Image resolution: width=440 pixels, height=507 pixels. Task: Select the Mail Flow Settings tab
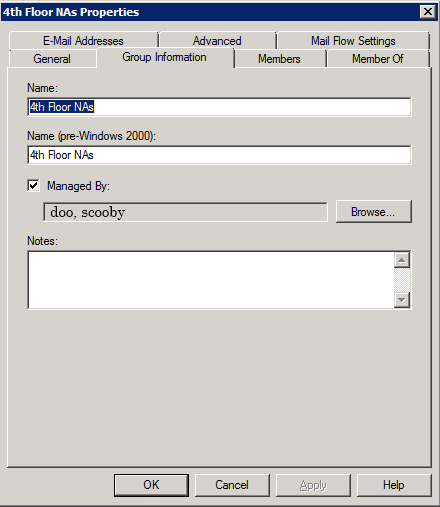click(x=353, y=41)
